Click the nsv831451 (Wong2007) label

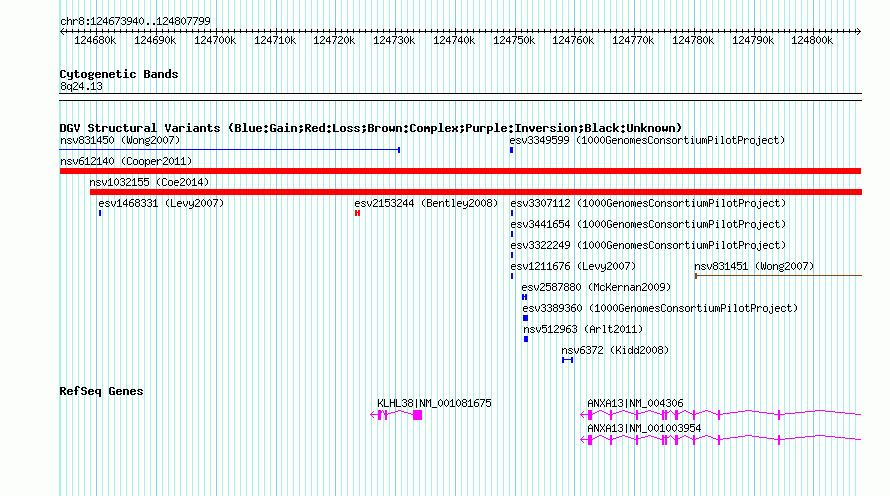click(x=754, y=266)
